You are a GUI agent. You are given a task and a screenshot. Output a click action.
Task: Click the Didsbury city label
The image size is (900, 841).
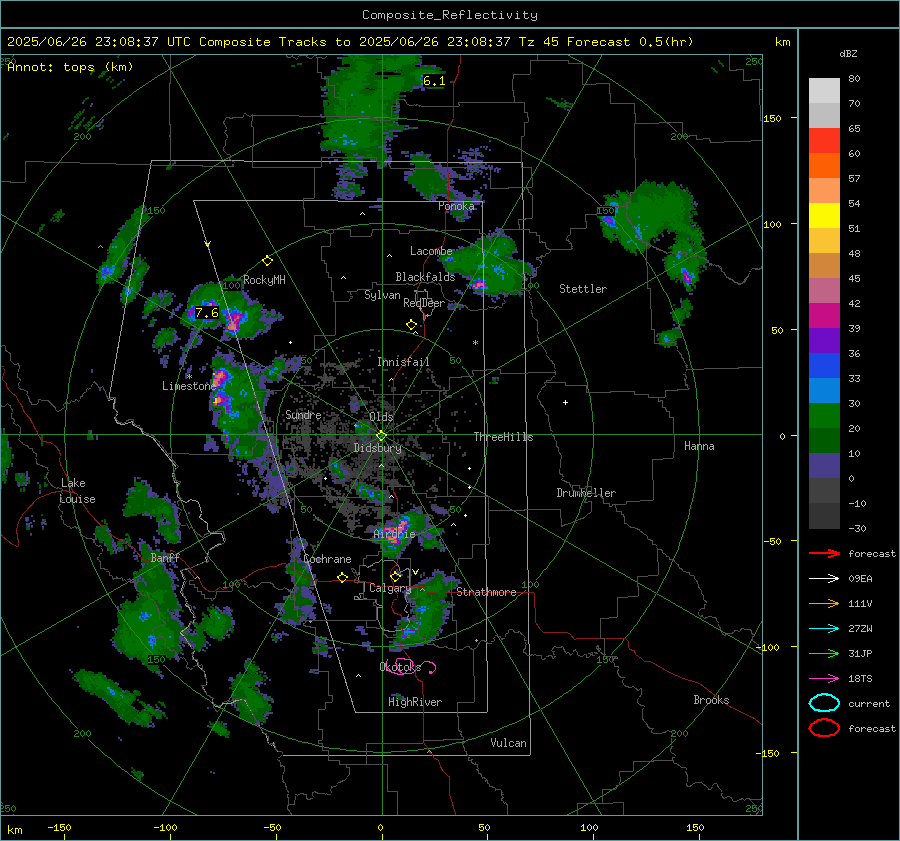point(378,448)
